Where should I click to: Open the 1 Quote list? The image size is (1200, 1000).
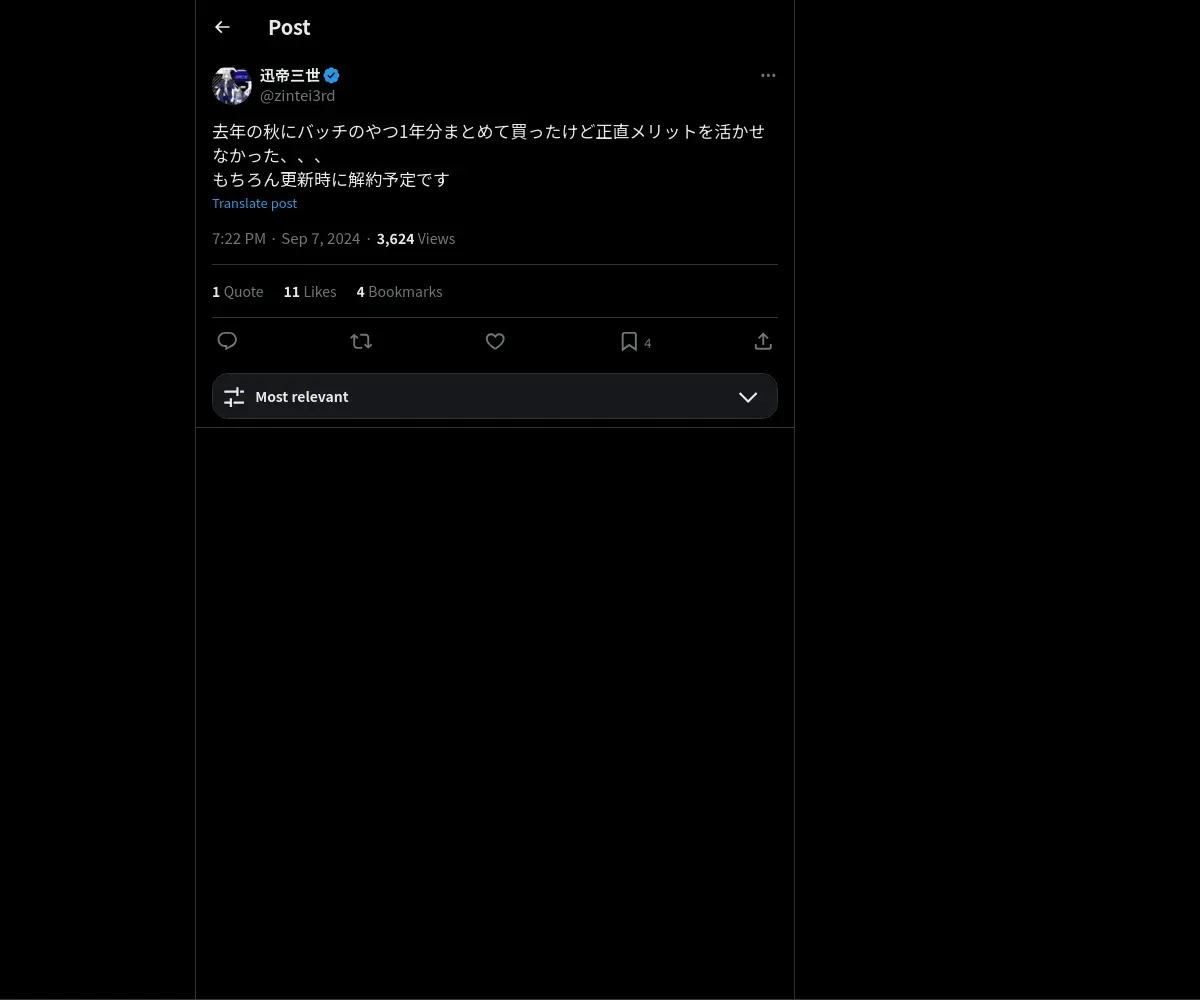coord(238,292)
